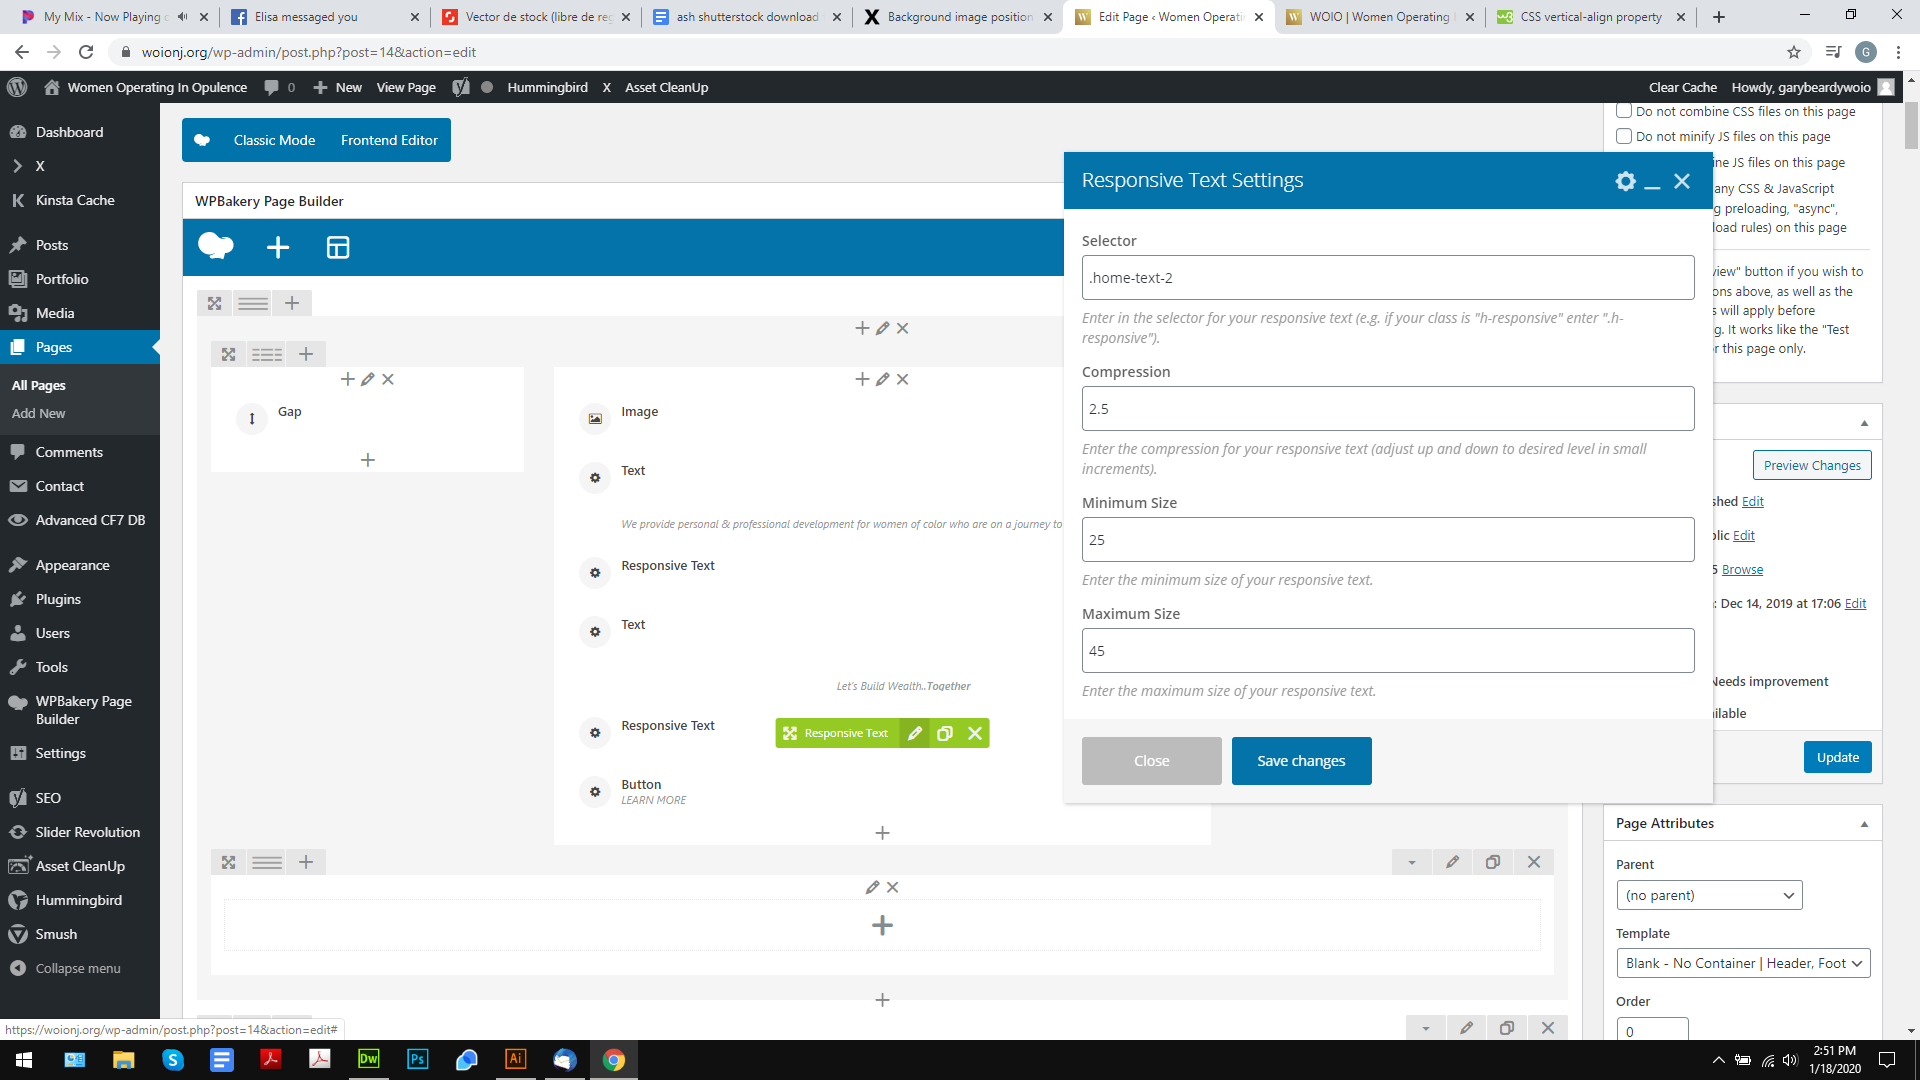Open the WordPress logo menu in admin bar
The height and width of the screenshot is (1080, 1920).
[17, 87]
